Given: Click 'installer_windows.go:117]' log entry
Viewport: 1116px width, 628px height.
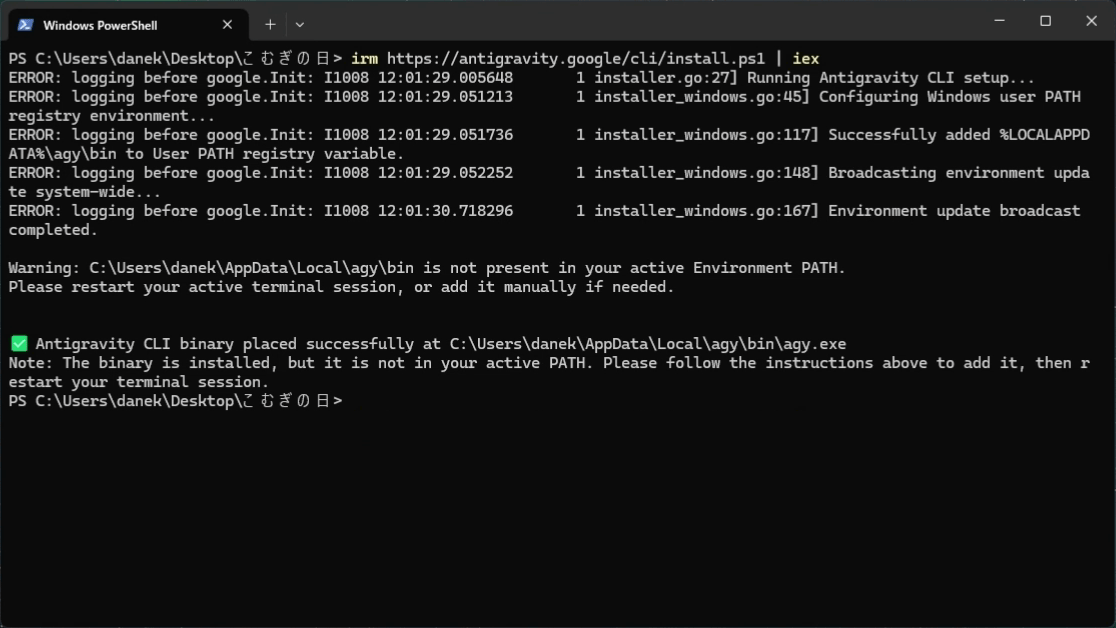Looking at the screenshot, I should (706, 135).
